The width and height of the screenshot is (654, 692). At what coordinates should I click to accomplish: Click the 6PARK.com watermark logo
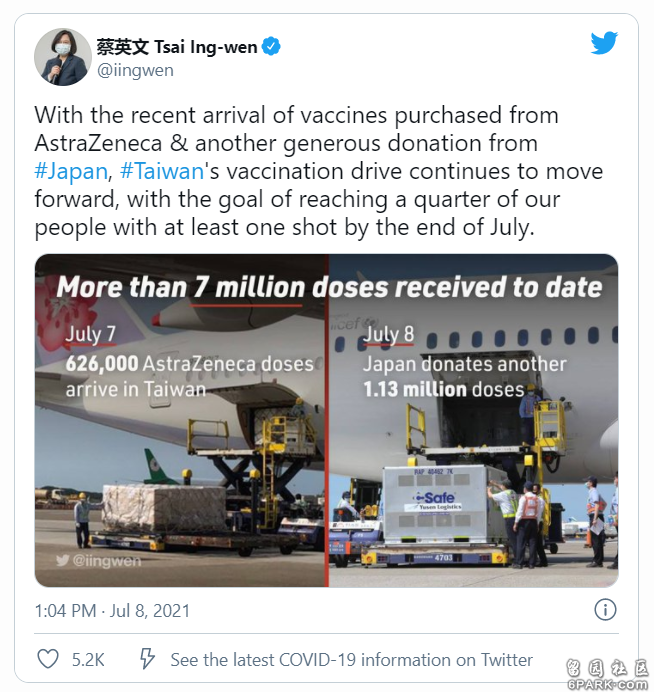click(x=609, y=674)
